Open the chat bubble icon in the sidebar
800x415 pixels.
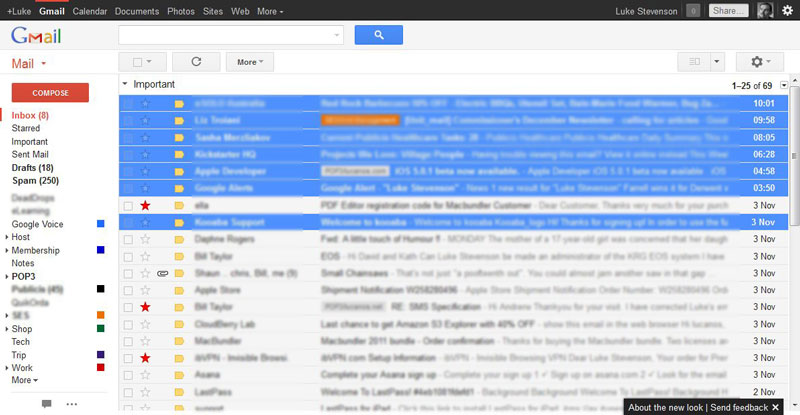tap(46, 404)
